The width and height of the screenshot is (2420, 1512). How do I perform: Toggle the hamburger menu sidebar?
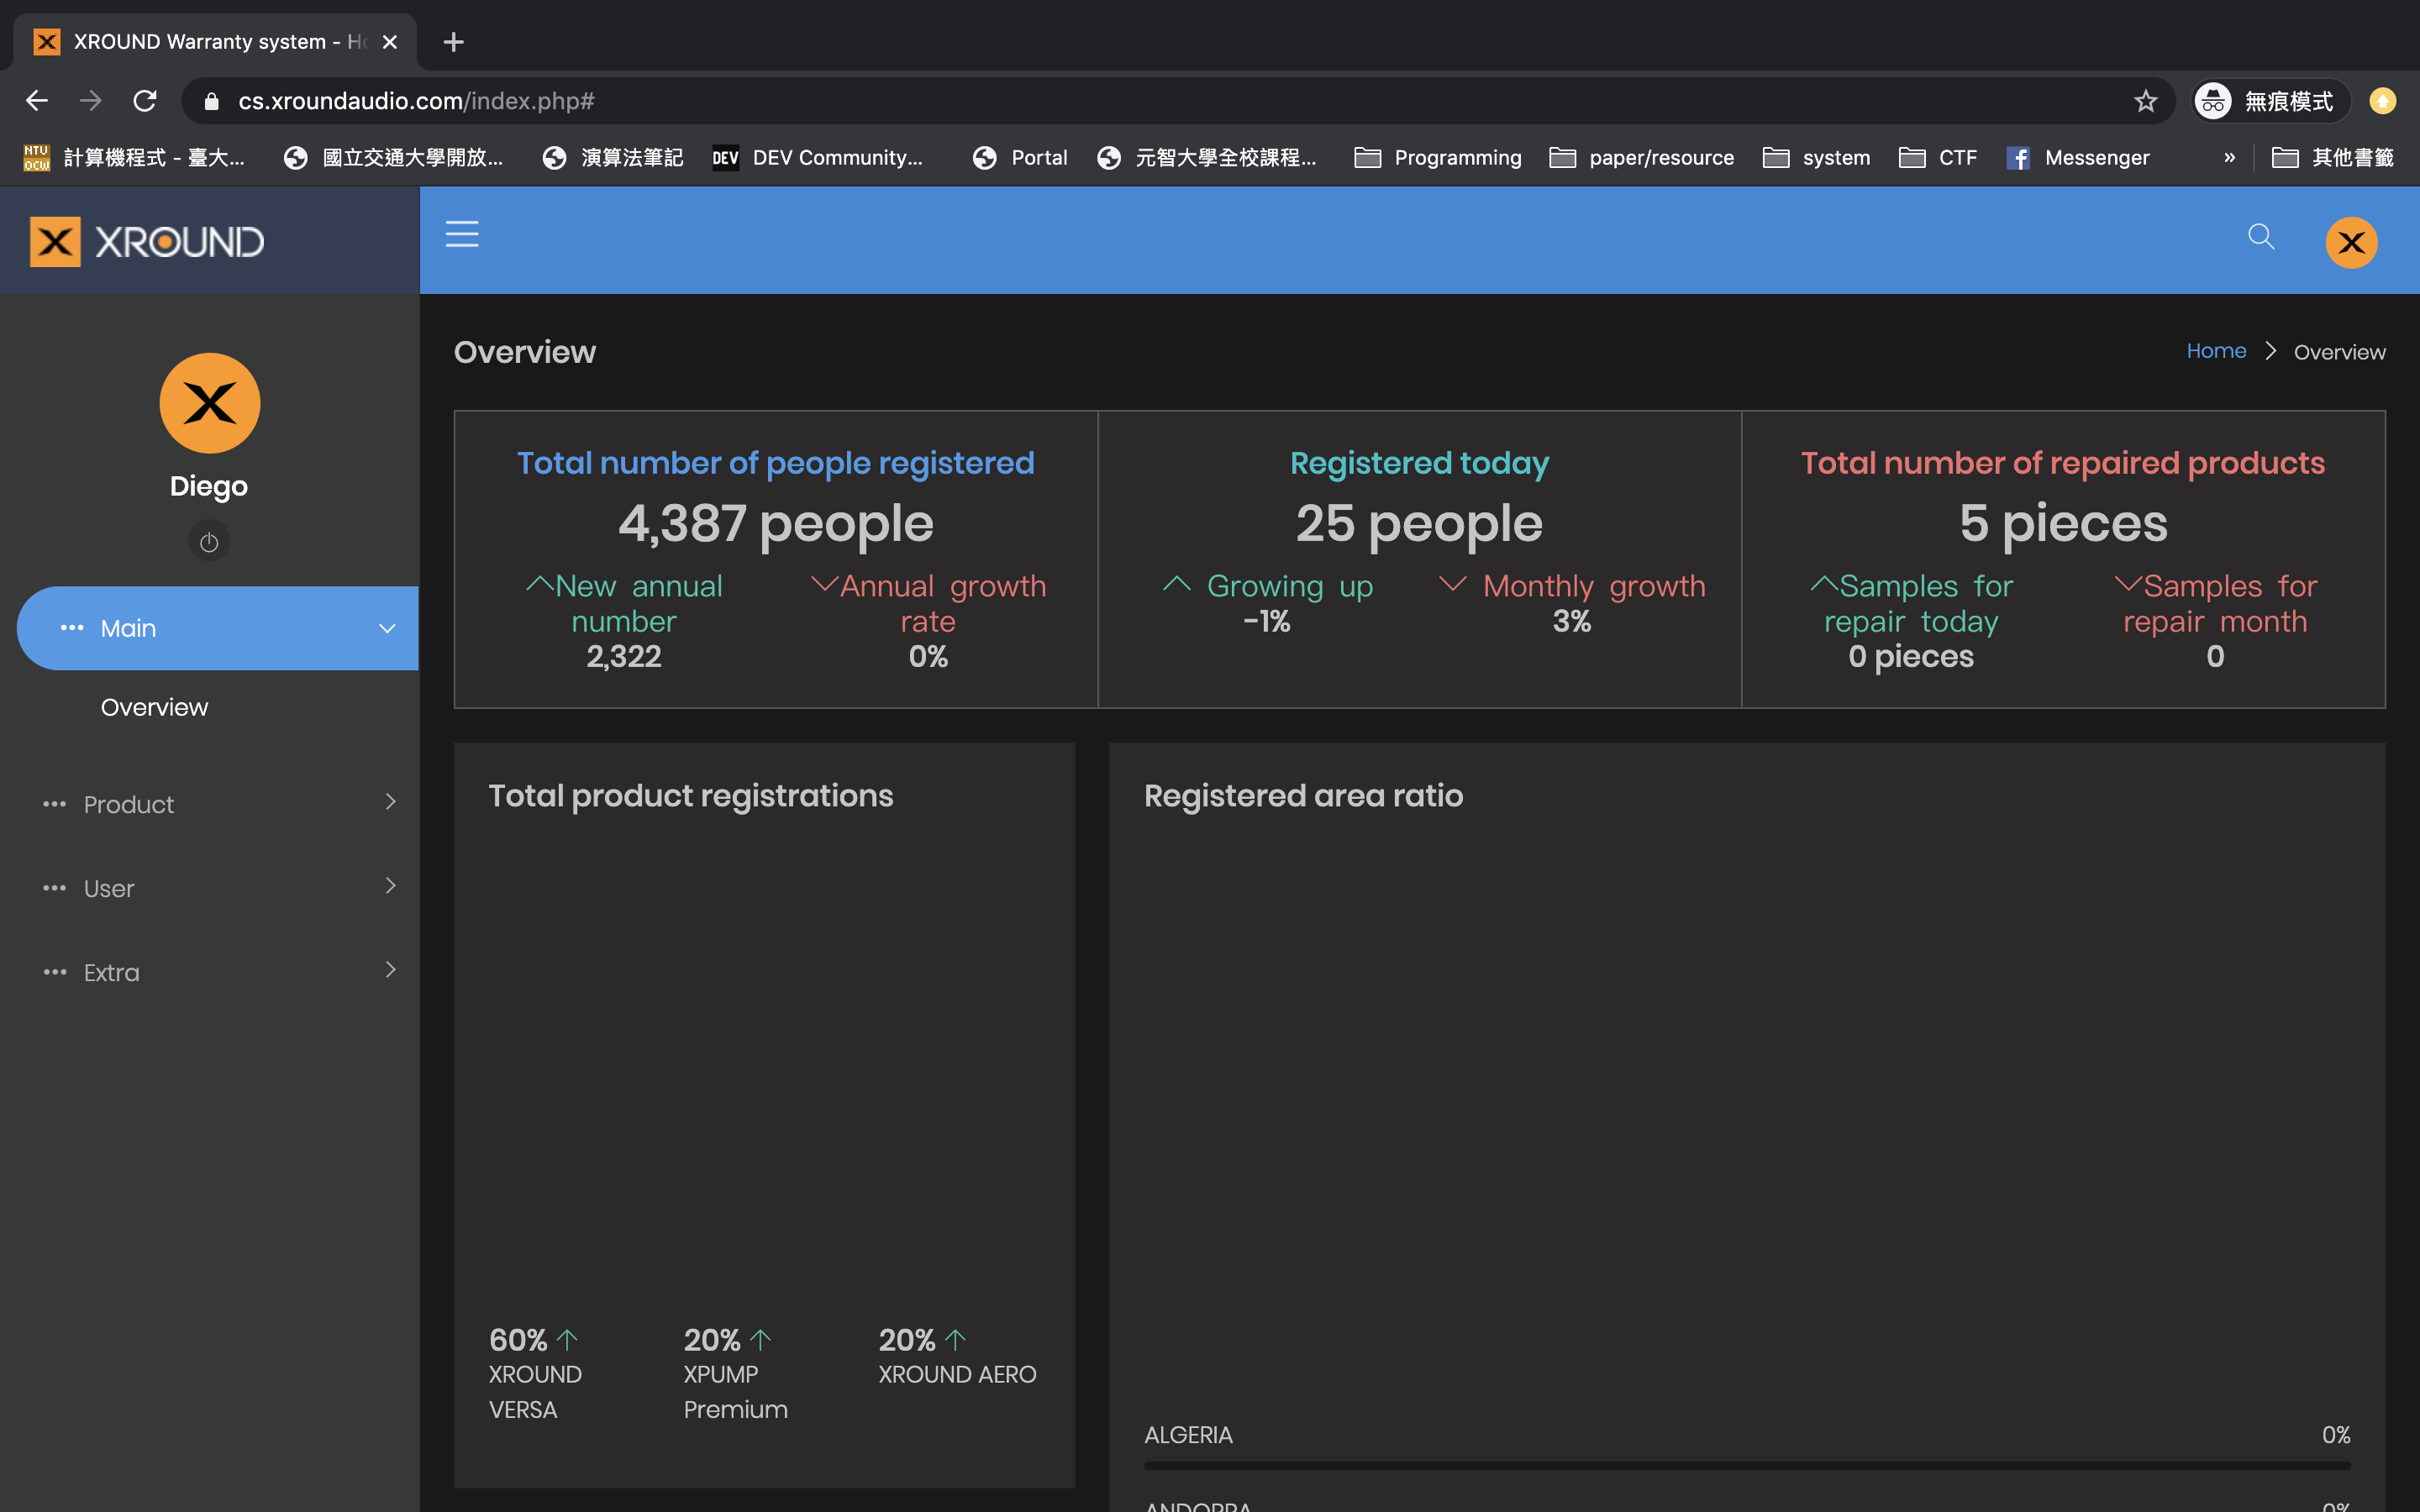pos(461,234)
